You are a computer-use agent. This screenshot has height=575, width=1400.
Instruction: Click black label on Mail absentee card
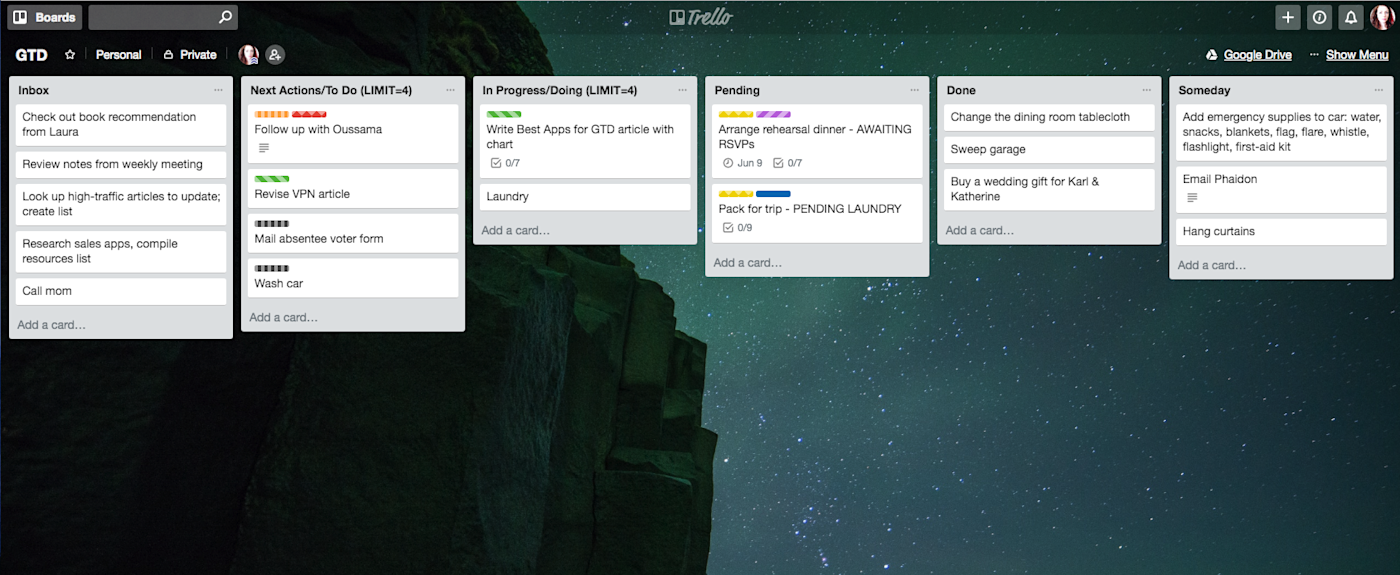[272, 224]
